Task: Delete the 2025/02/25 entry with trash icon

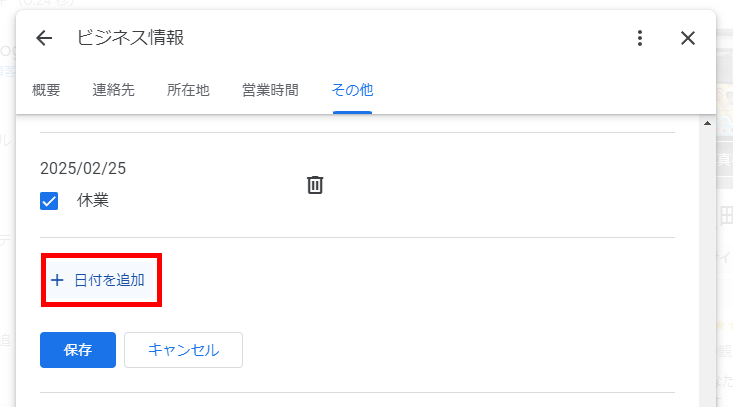Action: (315, 185)
